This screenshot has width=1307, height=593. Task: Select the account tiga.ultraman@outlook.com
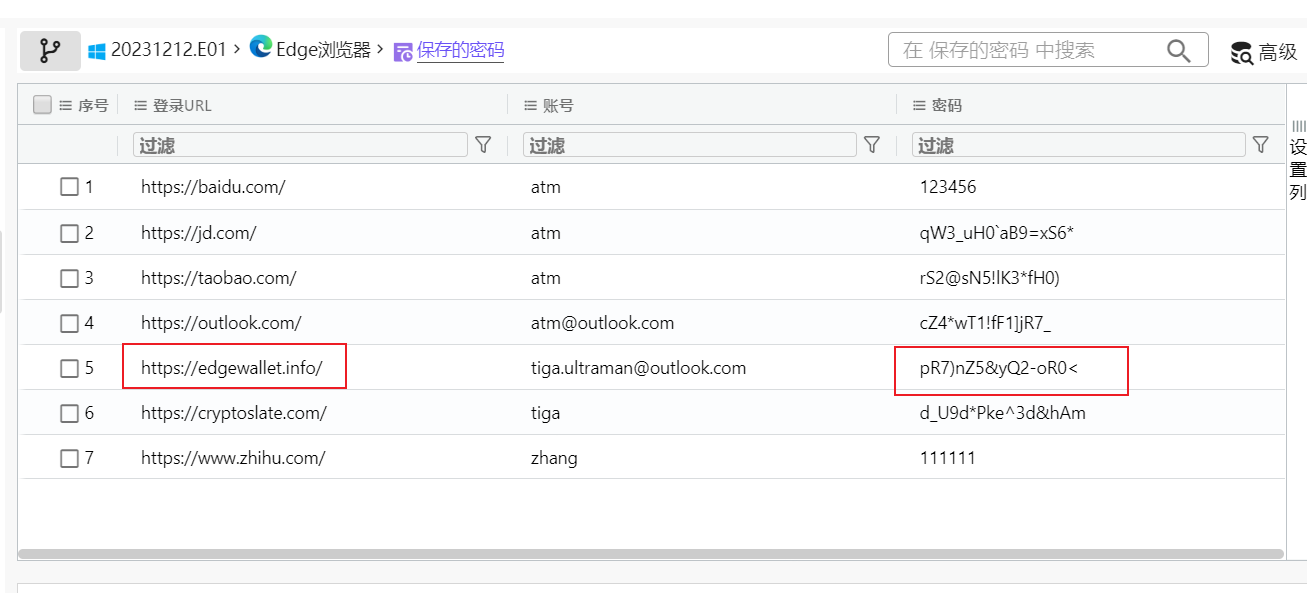(638, 368)
